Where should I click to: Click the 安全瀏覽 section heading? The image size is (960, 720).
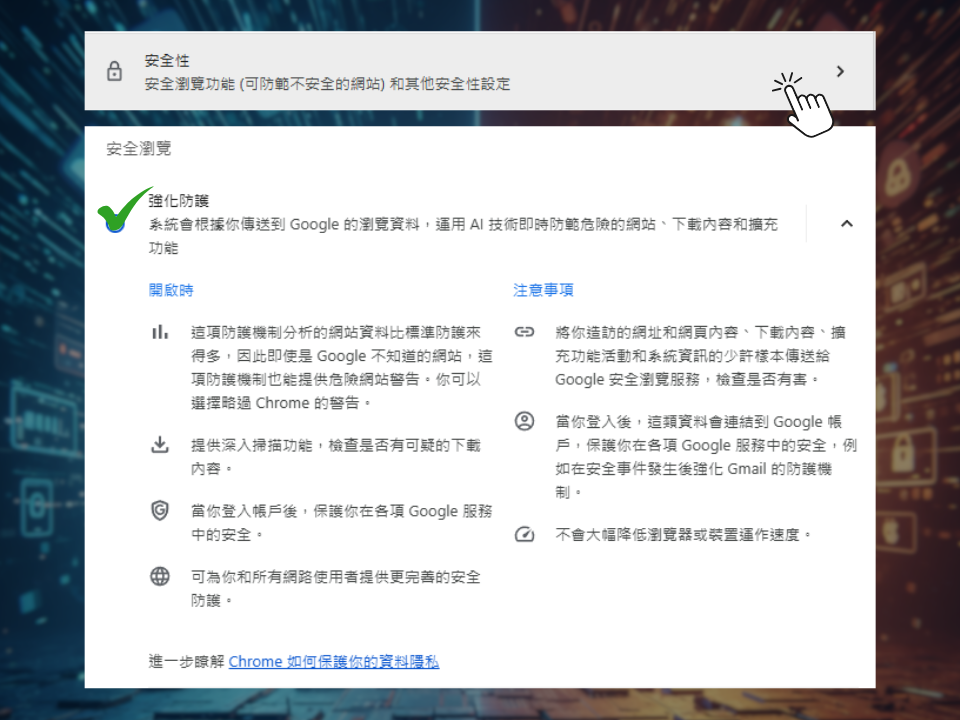[139, 149]
